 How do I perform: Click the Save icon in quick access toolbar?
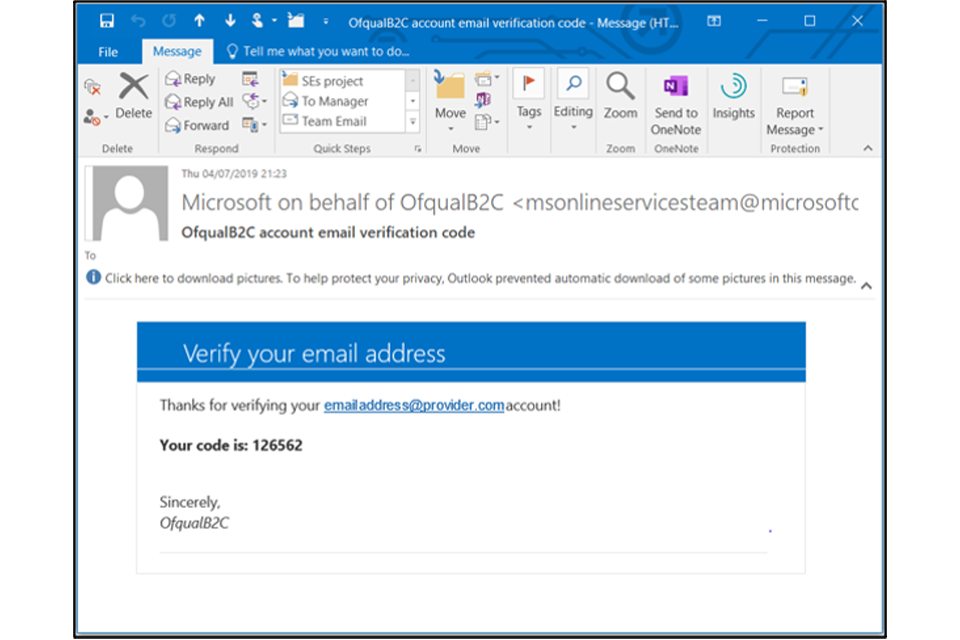pyautogui.click(x=107, y=21)
